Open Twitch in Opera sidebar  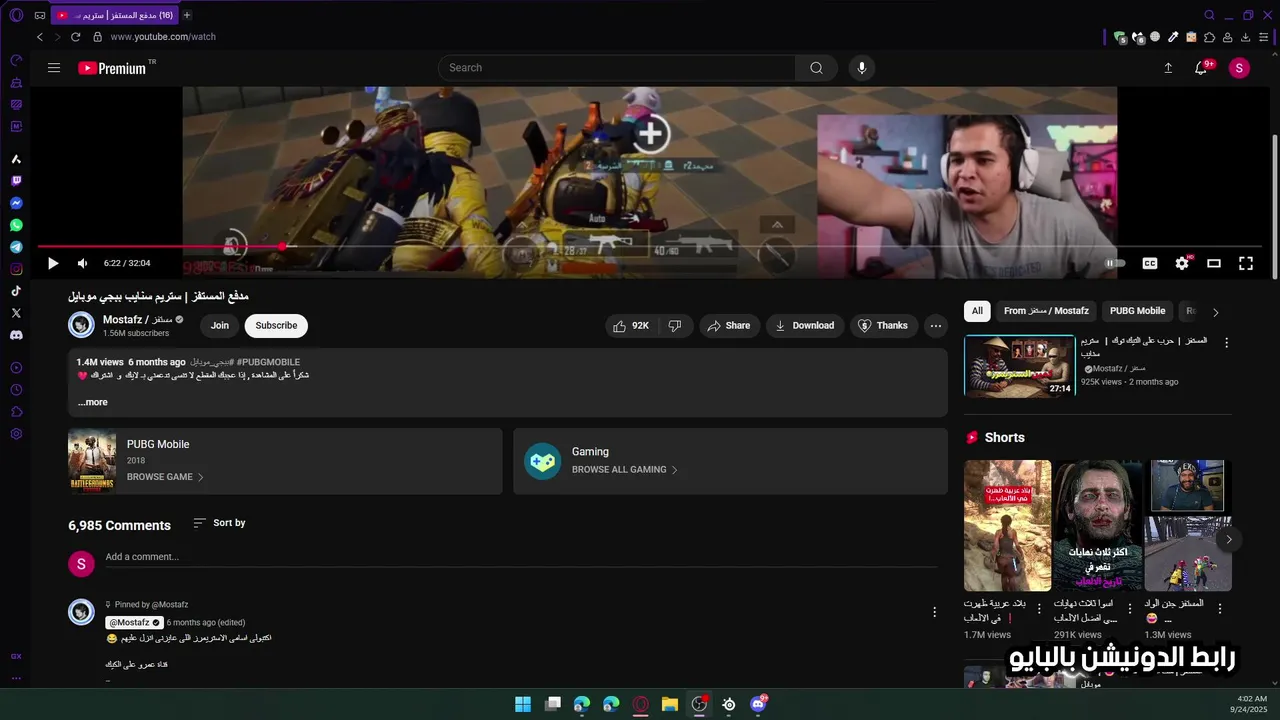[x=16, y=181]
